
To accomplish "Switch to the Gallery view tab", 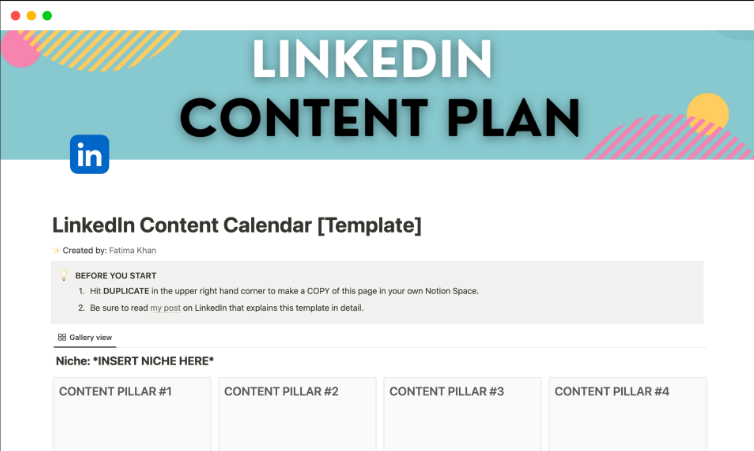I will click(85, 338).
